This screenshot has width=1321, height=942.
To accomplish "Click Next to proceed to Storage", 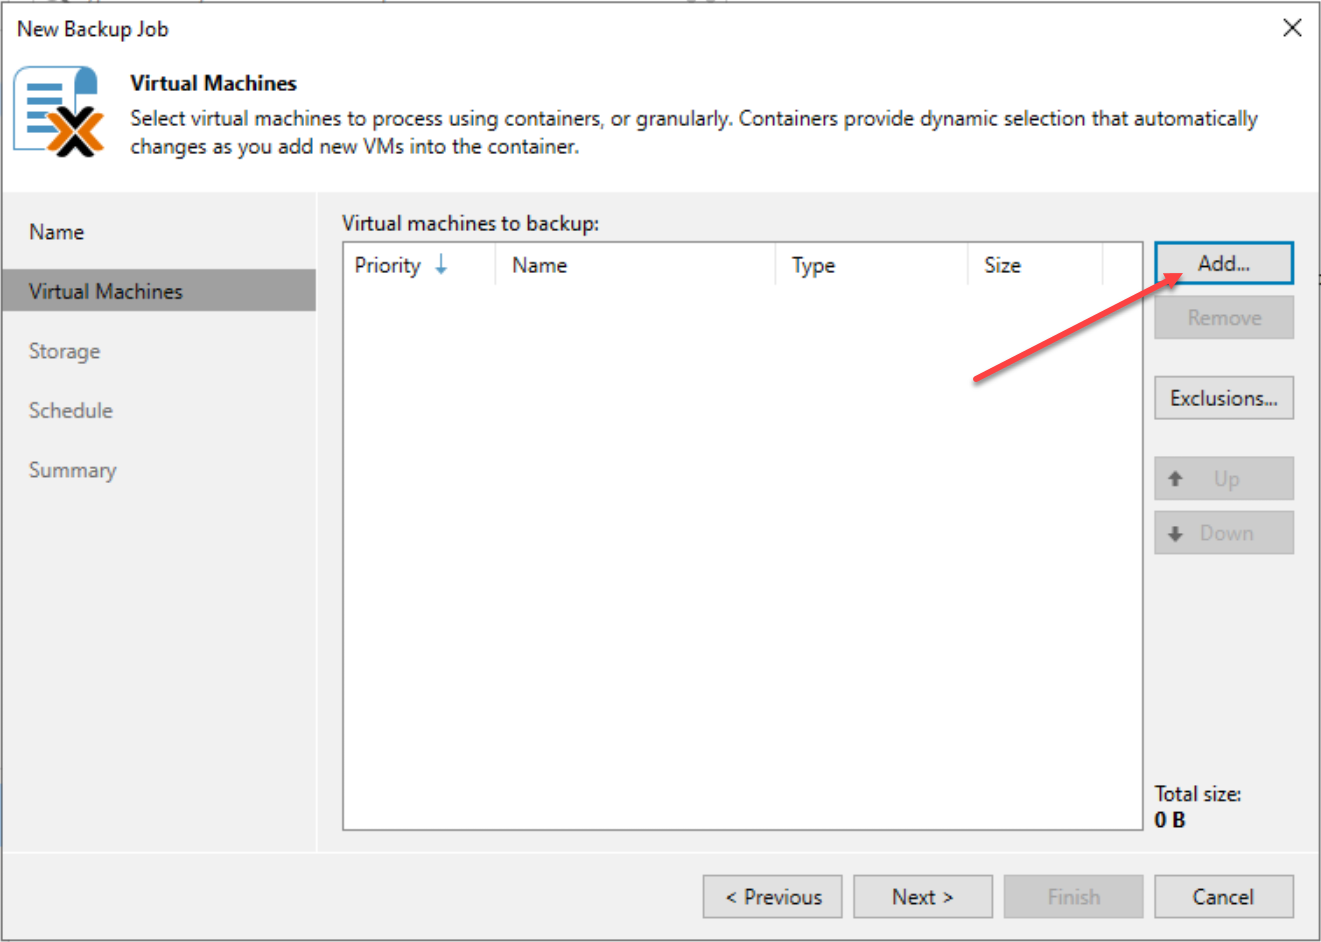I will click(x=921, y=896).
